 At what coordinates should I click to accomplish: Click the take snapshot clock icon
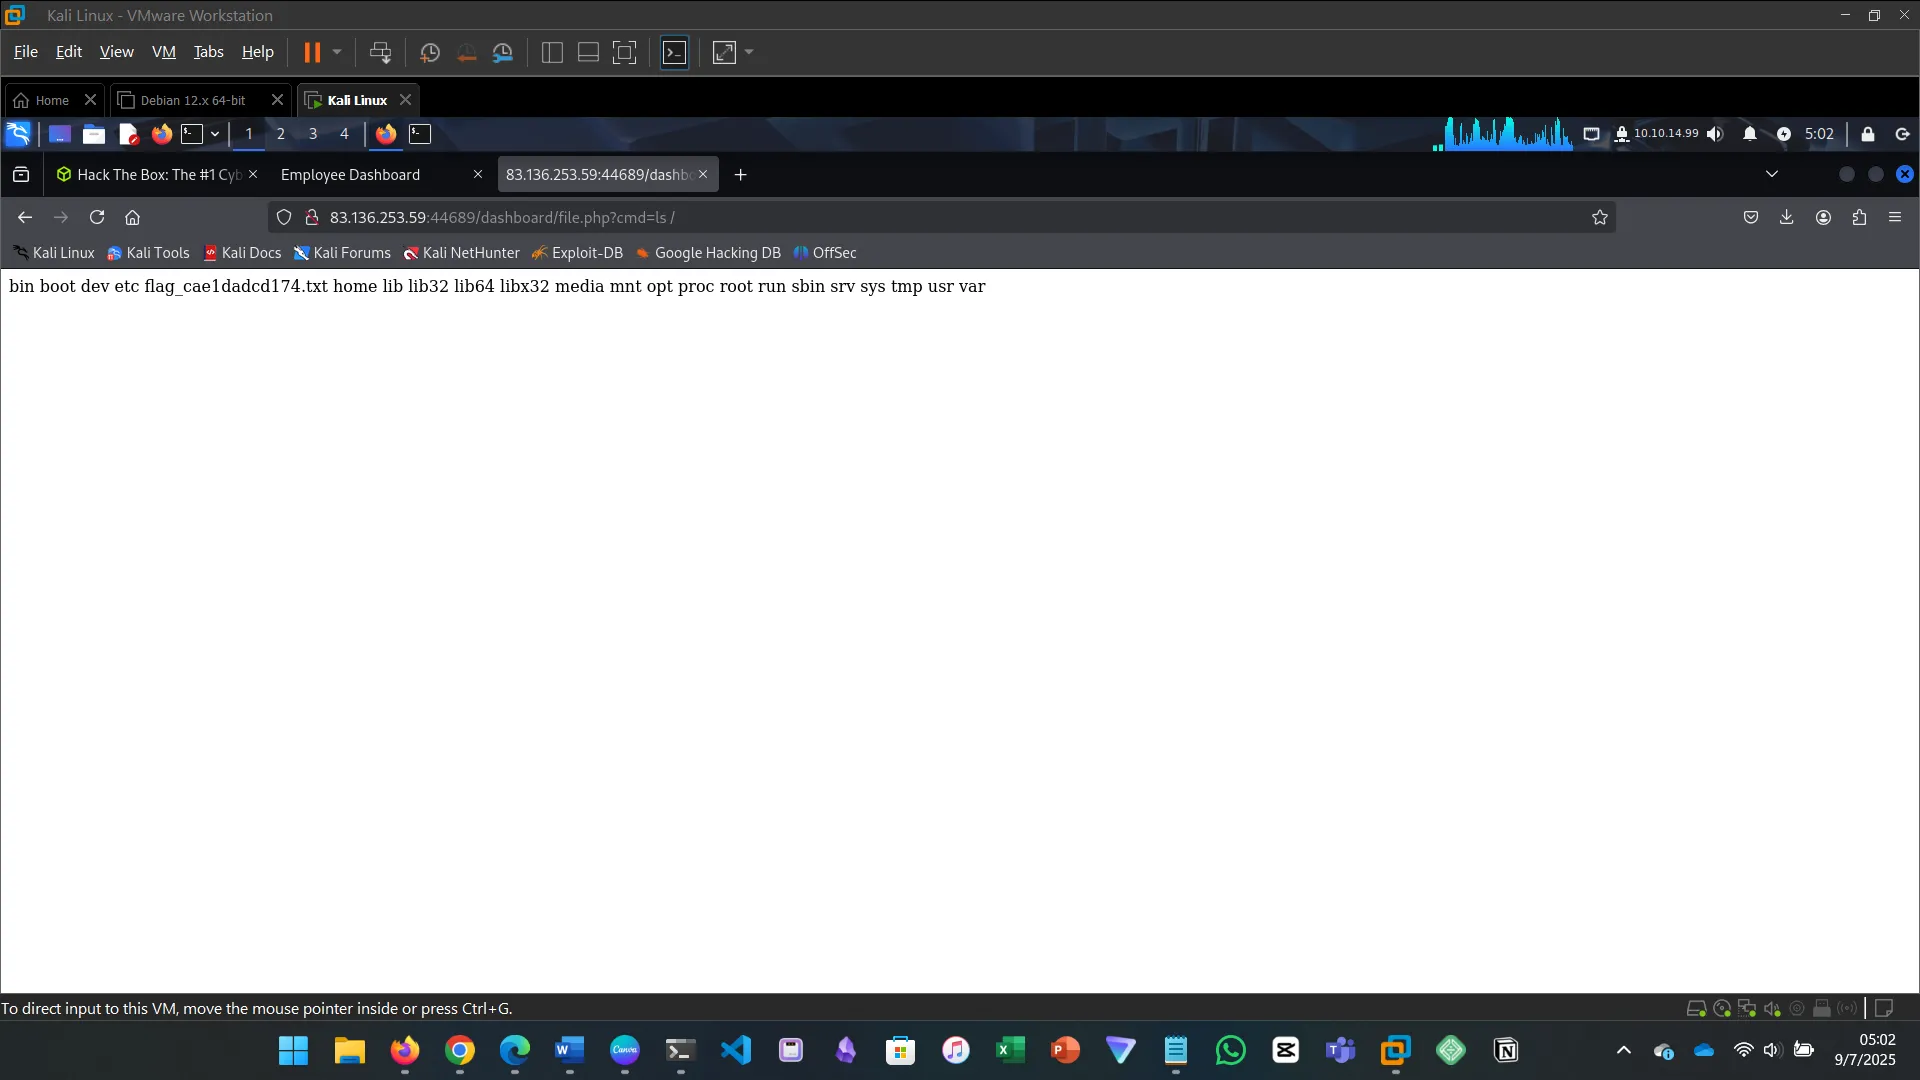point(430,52)
